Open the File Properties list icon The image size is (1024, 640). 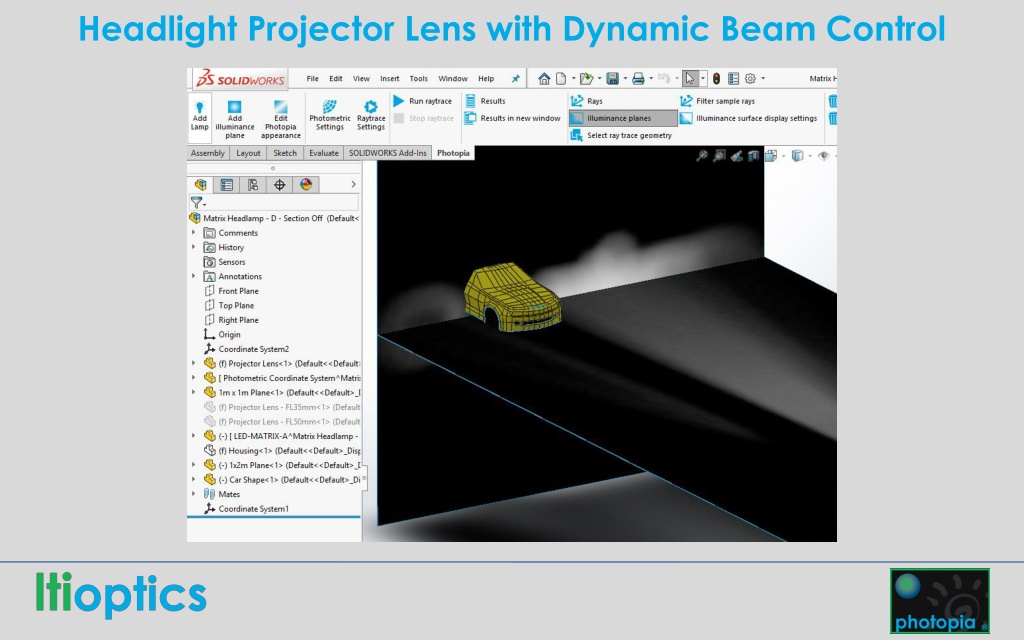click(733, 79)
